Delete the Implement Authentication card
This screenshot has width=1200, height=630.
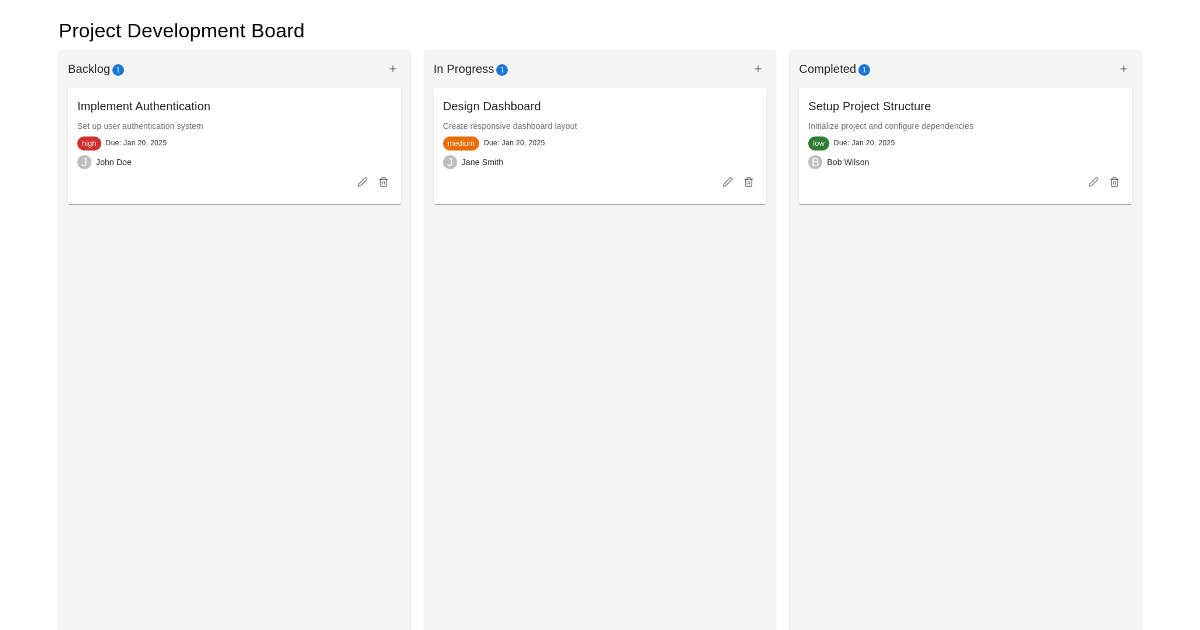pyautogui.click(x=383, y=182)
